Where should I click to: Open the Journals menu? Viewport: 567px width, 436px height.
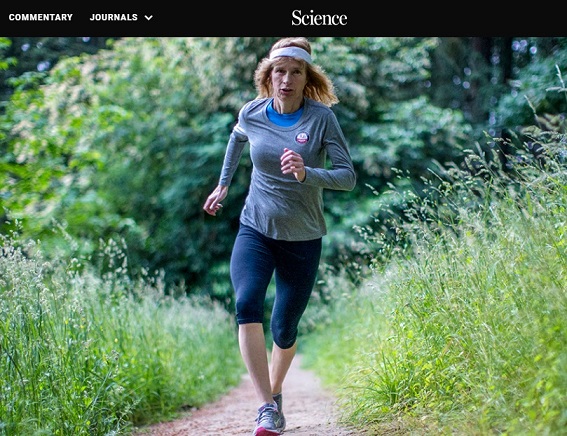click(x=114, y=17)
